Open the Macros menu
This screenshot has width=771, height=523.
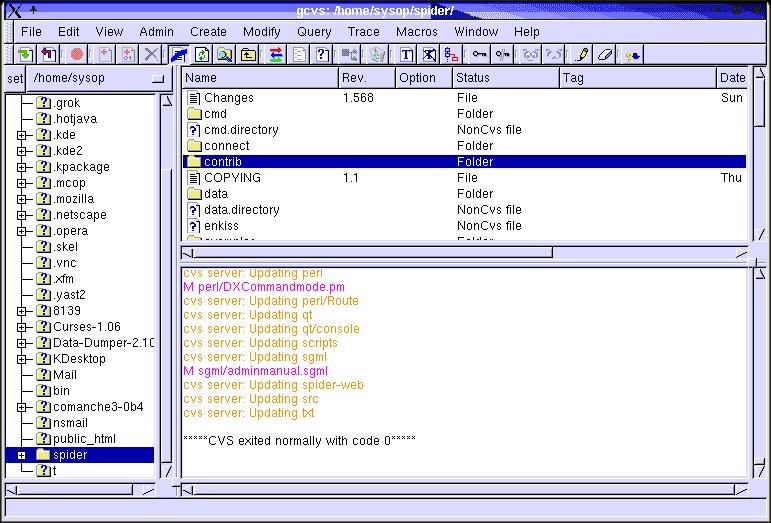point(416,31)
